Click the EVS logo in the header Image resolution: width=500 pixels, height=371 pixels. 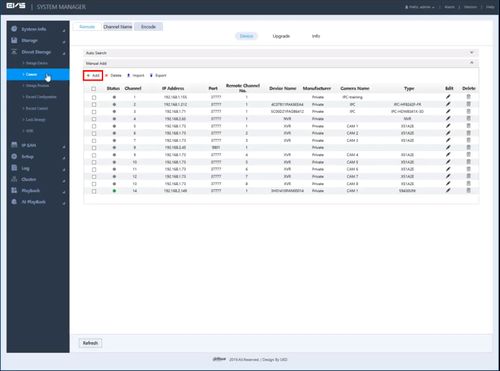pos(16,6)
